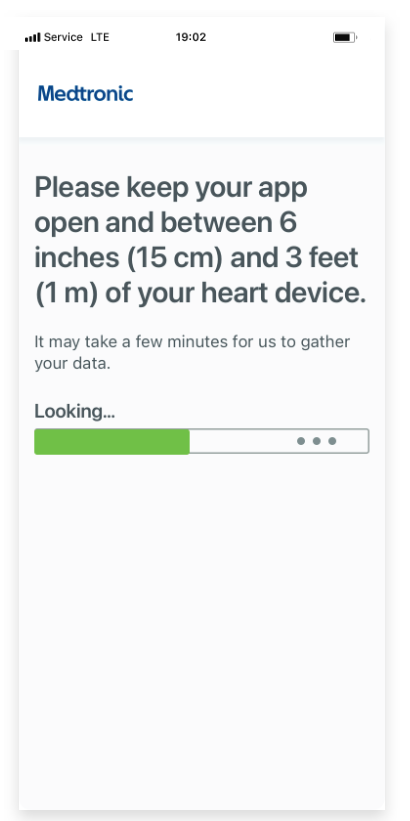Click the last loading dot in progress bar
410x821 pixels.
(332, 441)
